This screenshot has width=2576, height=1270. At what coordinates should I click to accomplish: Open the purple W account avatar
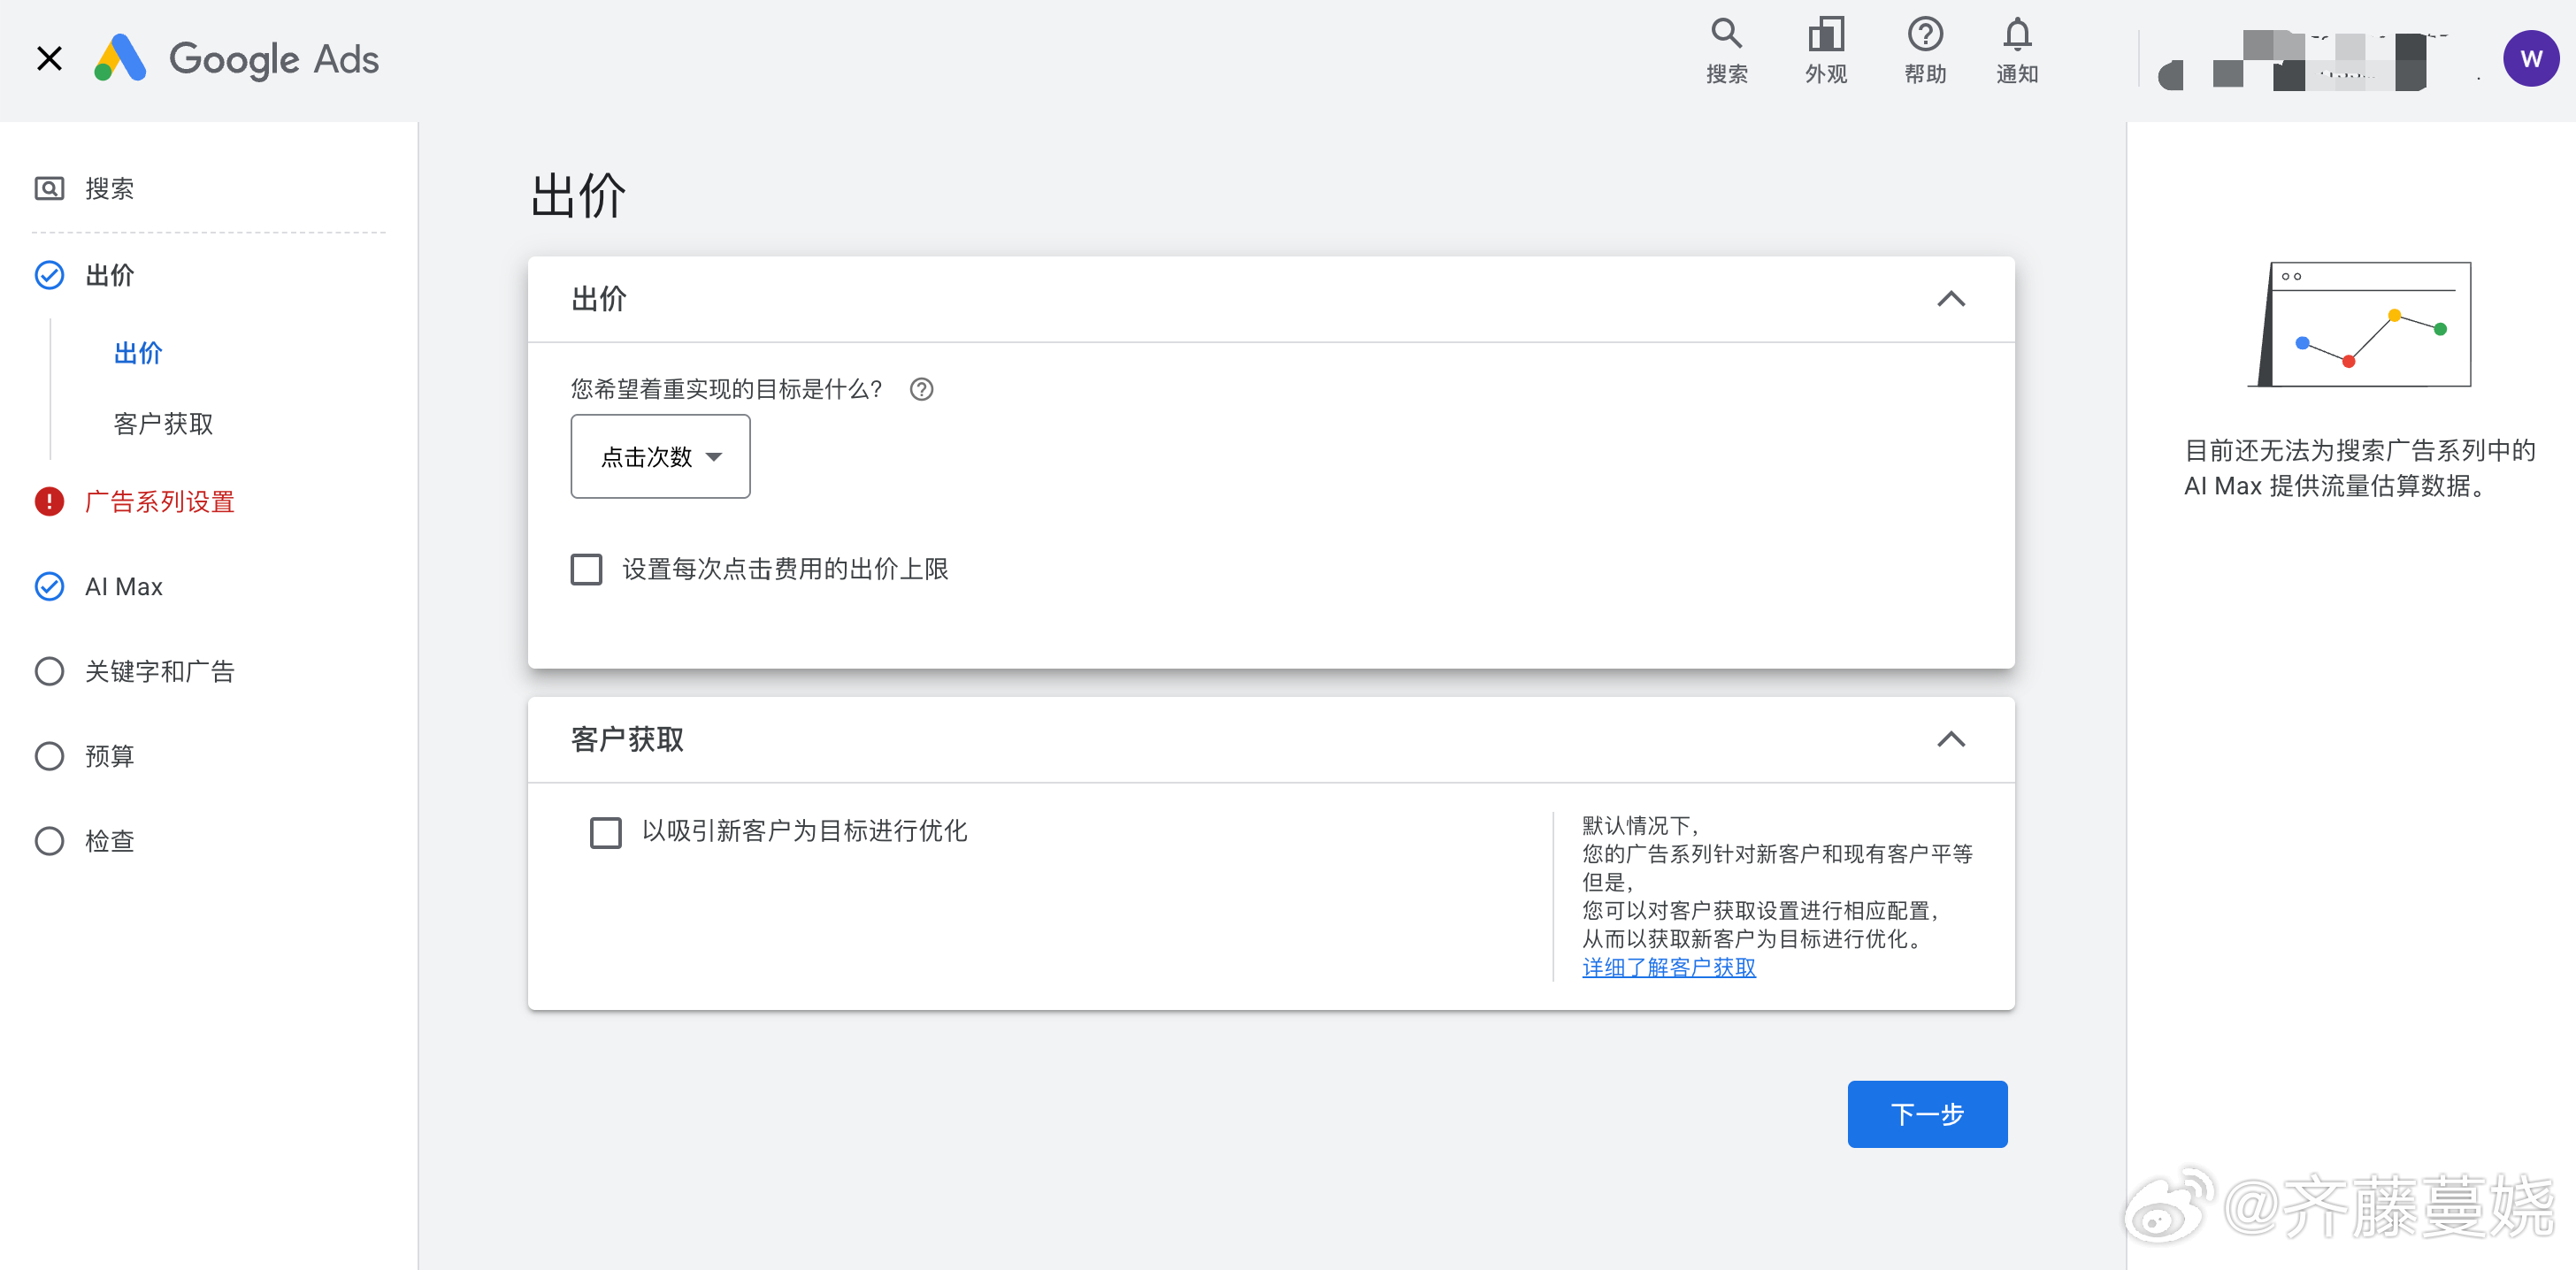tap(2530, 59)
